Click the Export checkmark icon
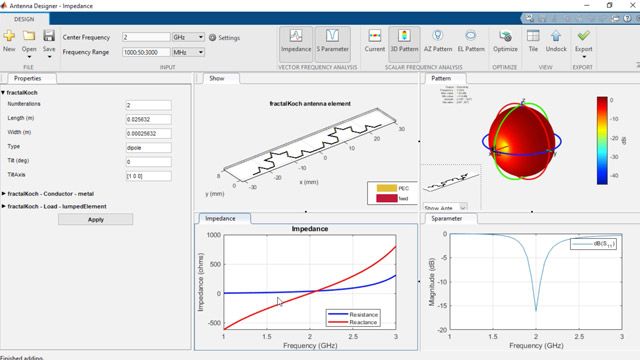The height and width of the screenshot is (360, 640). [x=584, y=36]
